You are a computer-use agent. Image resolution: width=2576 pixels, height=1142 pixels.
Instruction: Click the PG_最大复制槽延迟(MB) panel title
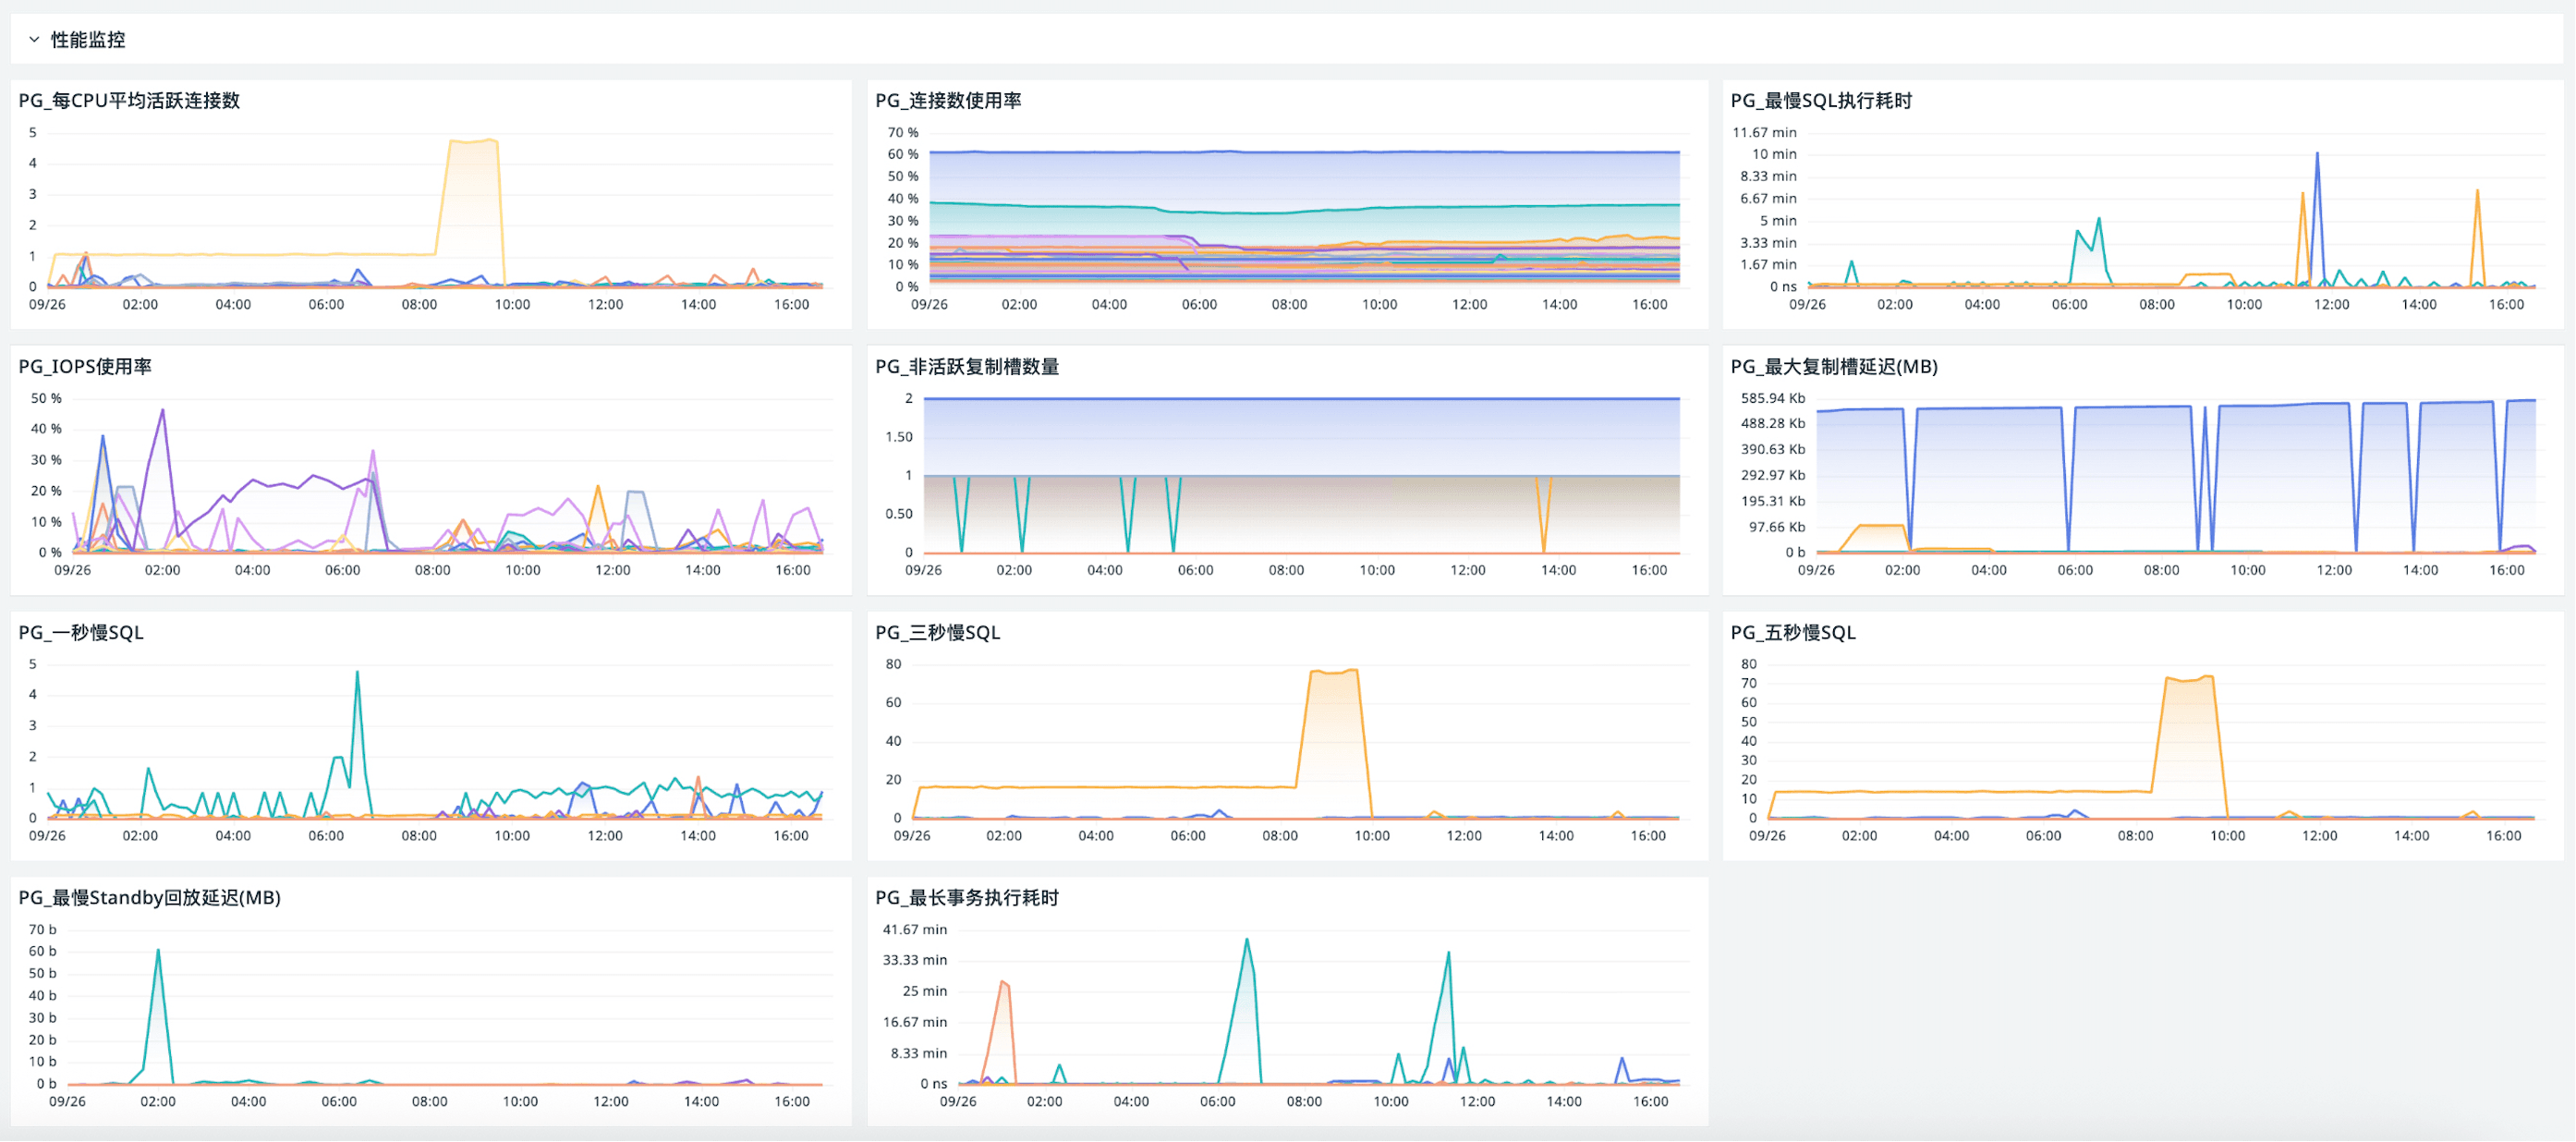pyautogui.click(x=1833, y=367)
